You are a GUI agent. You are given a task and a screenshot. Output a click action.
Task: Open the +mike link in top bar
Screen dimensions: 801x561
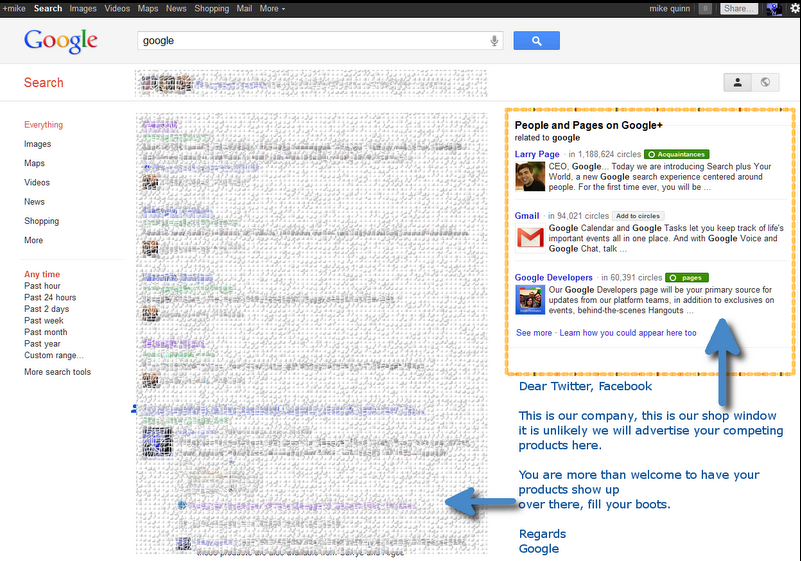click(14, 9)
